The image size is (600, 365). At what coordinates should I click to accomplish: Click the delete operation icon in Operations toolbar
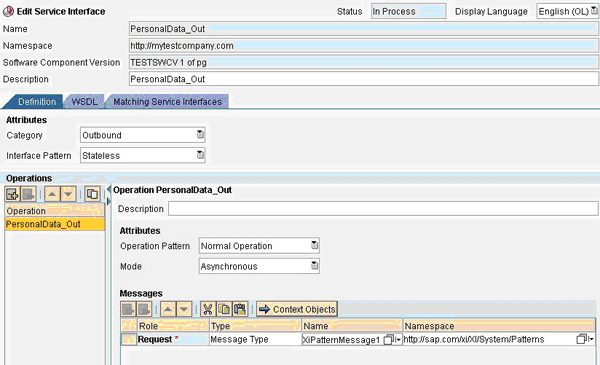tap(28, 194)
